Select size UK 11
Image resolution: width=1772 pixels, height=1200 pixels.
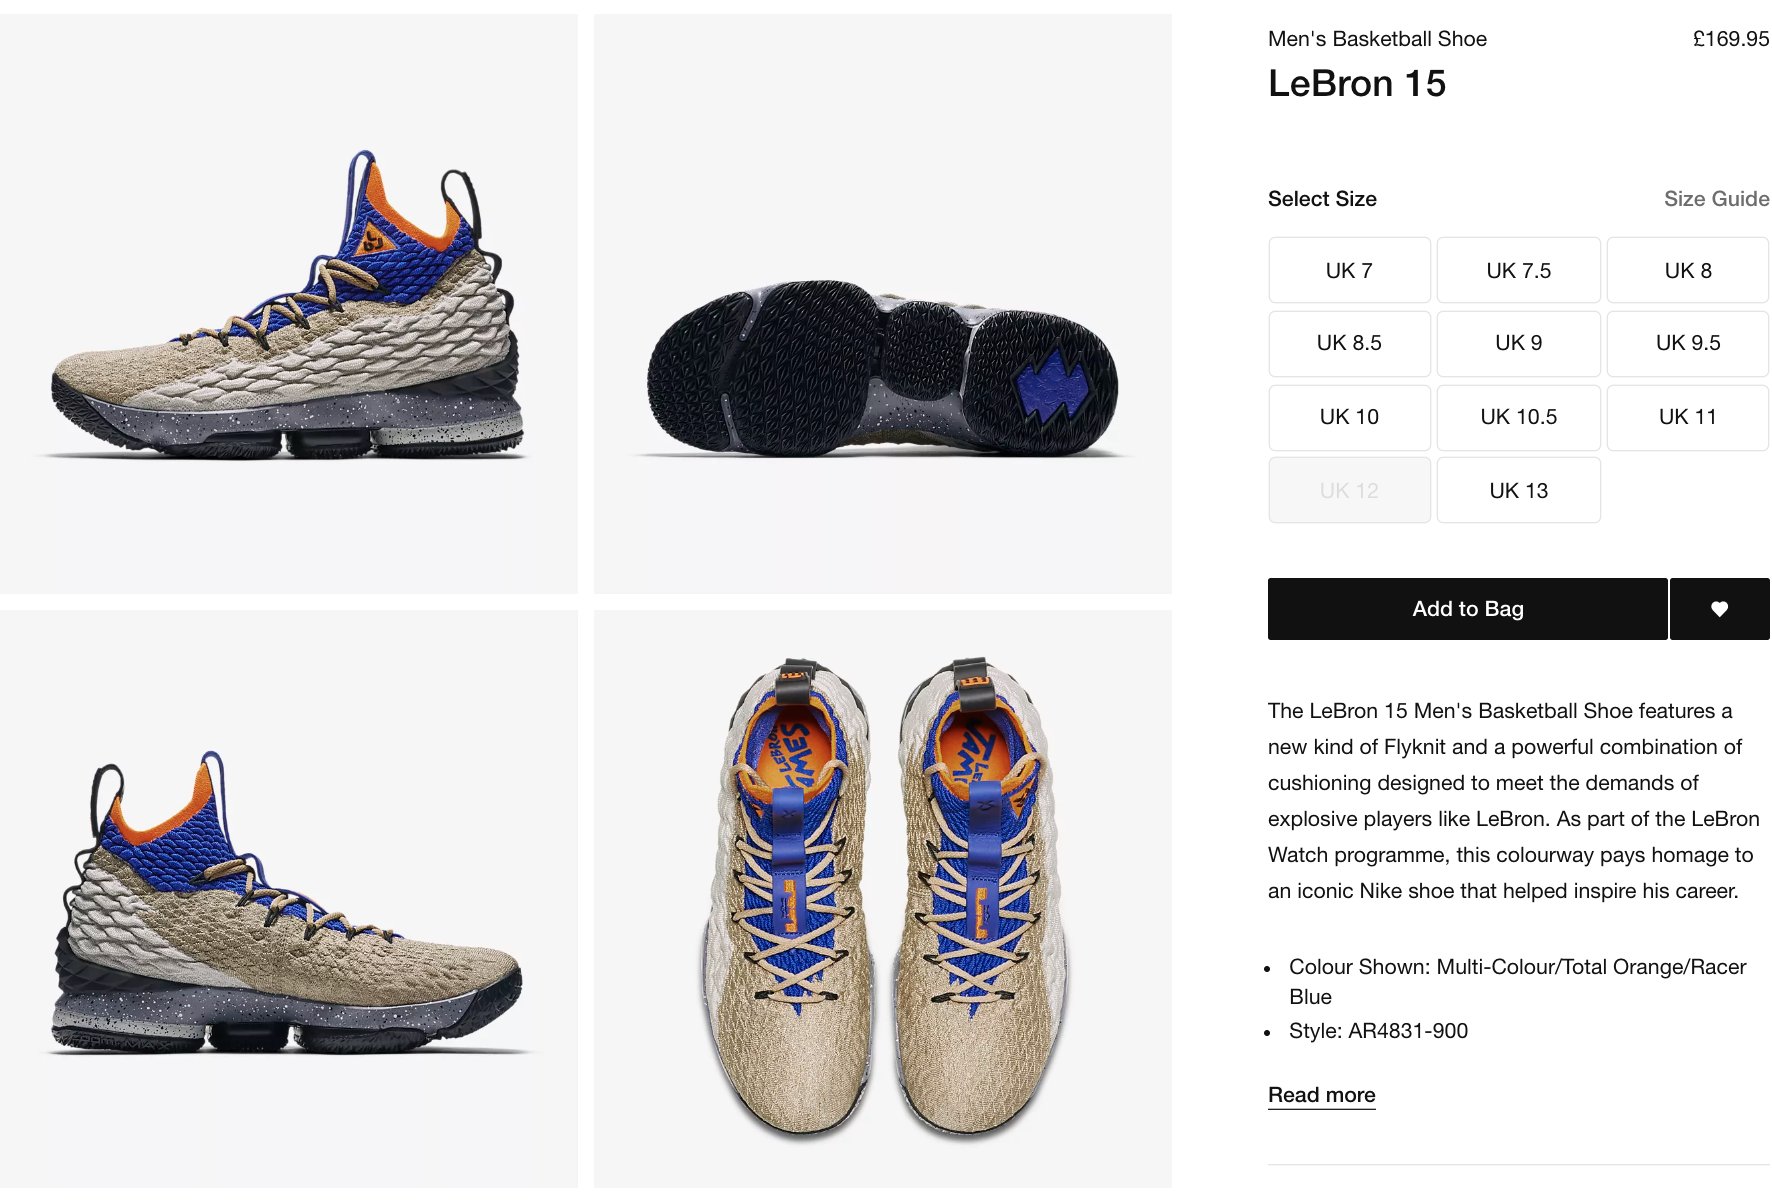tap(1688, 417)
